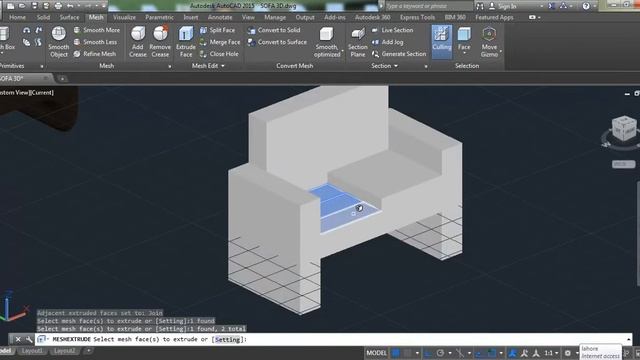The image size is (640, 360).
Task: Toggle the grid display in status bar
Action: [395, 353]
